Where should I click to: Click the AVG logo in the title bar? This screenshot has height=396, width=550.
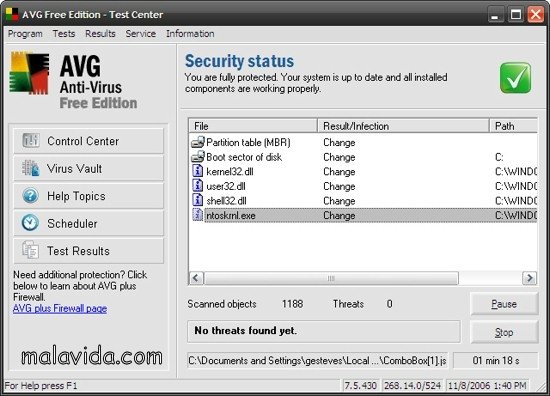[x=12, y=14]
